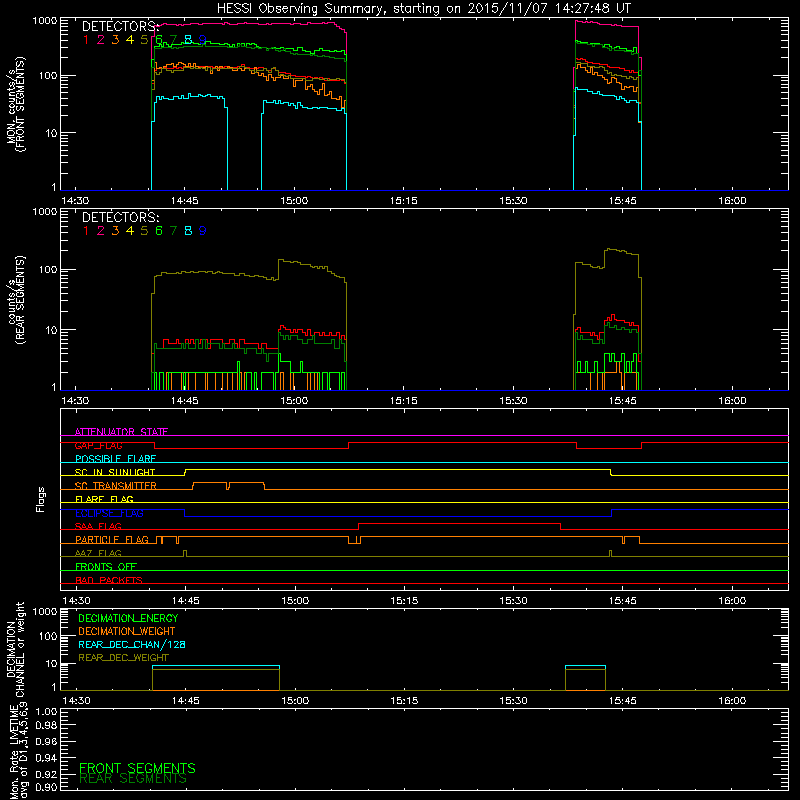Screen dimensions: 800x800
Task: Click the 16:00 tick label under the decimation panel
Action: pos(732,701)
